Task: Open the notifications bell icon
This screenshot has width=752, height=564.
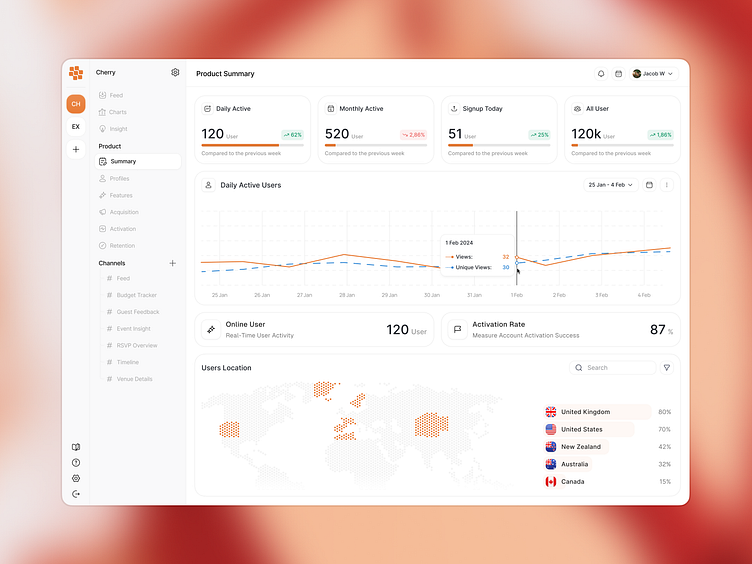Action: [601, 74]
